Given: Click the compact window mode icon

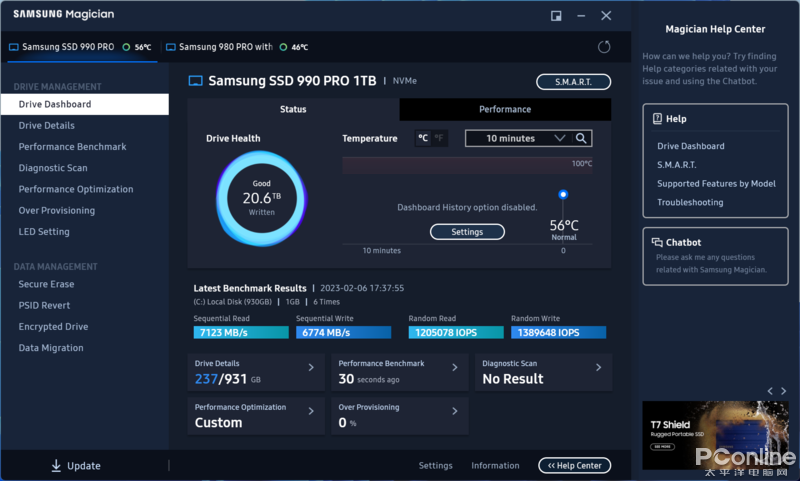Looking at the screenshot, I should coord(556,16).
